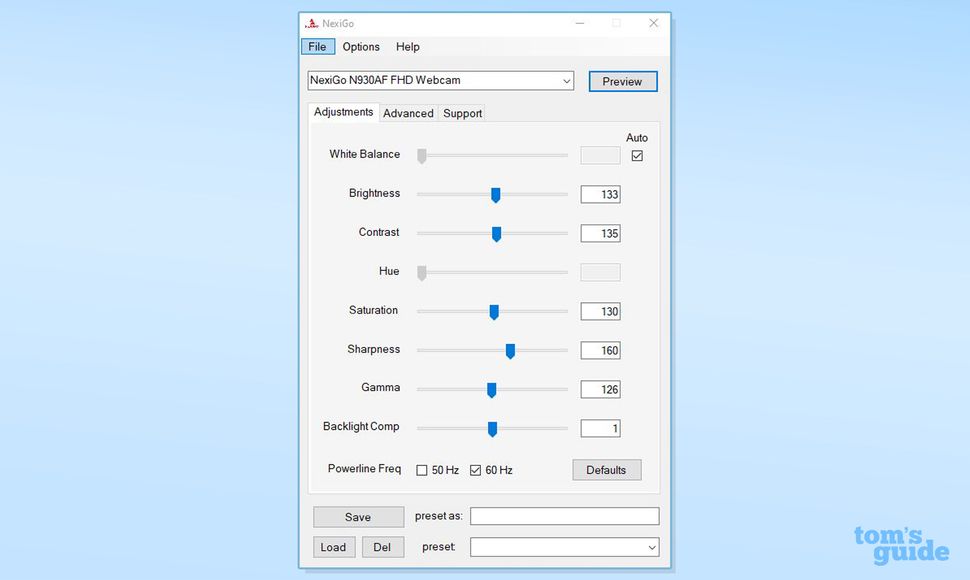Click the Contrast value field showing 135
The height and width of the screenshot is (580, 970).
pyautogui.click(x=600, y=233)
